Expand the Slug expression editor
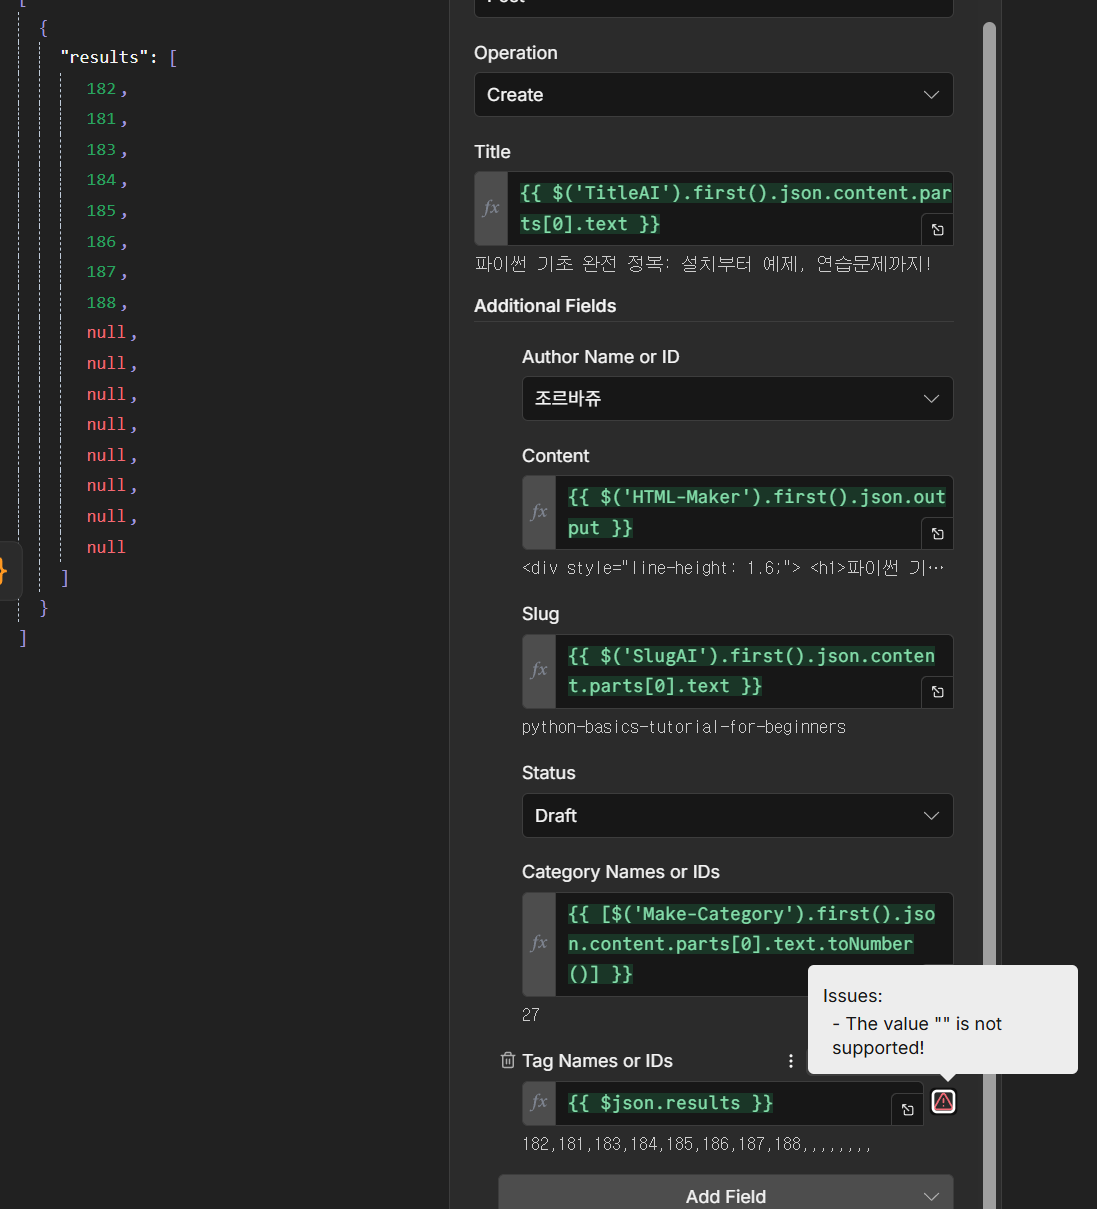 coord(937,692)
